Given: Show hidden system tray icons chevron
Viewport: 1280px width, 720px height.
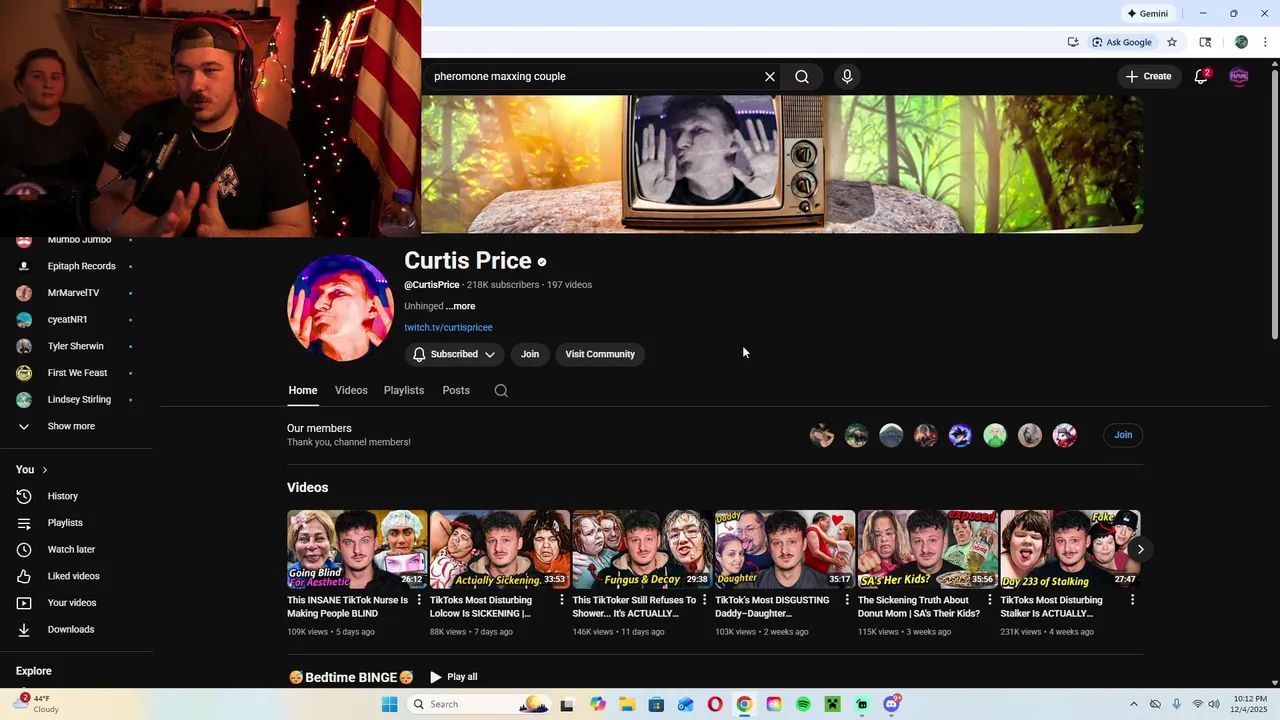Looking at the screenshot, I should (1133, 704).
